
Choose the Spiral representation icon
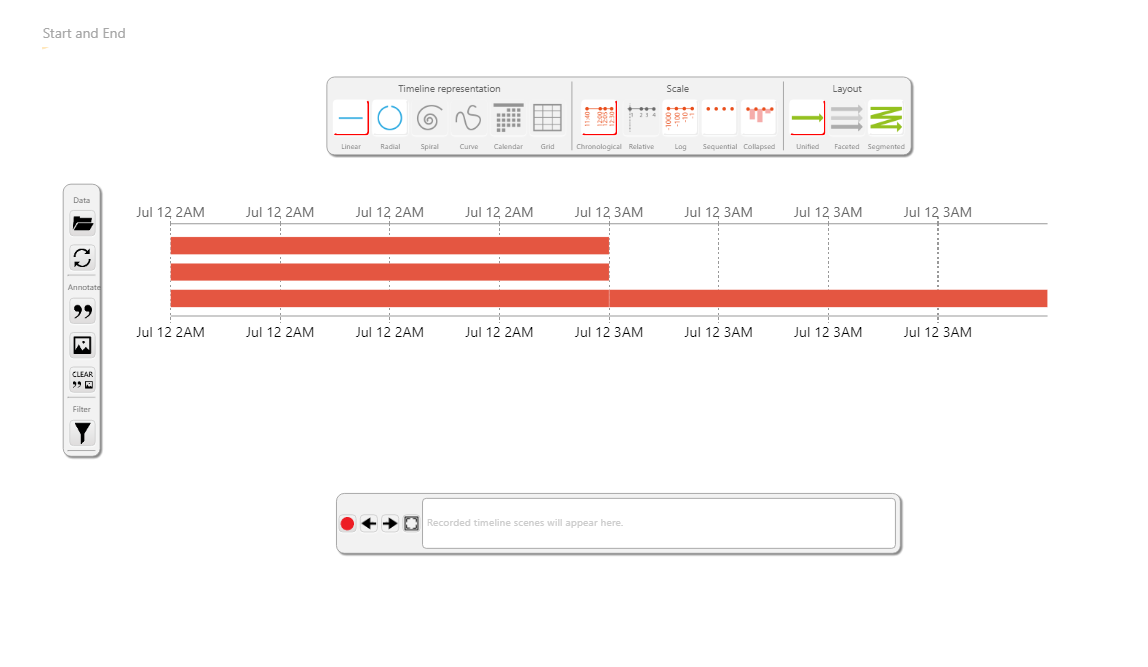coord(429,118)
